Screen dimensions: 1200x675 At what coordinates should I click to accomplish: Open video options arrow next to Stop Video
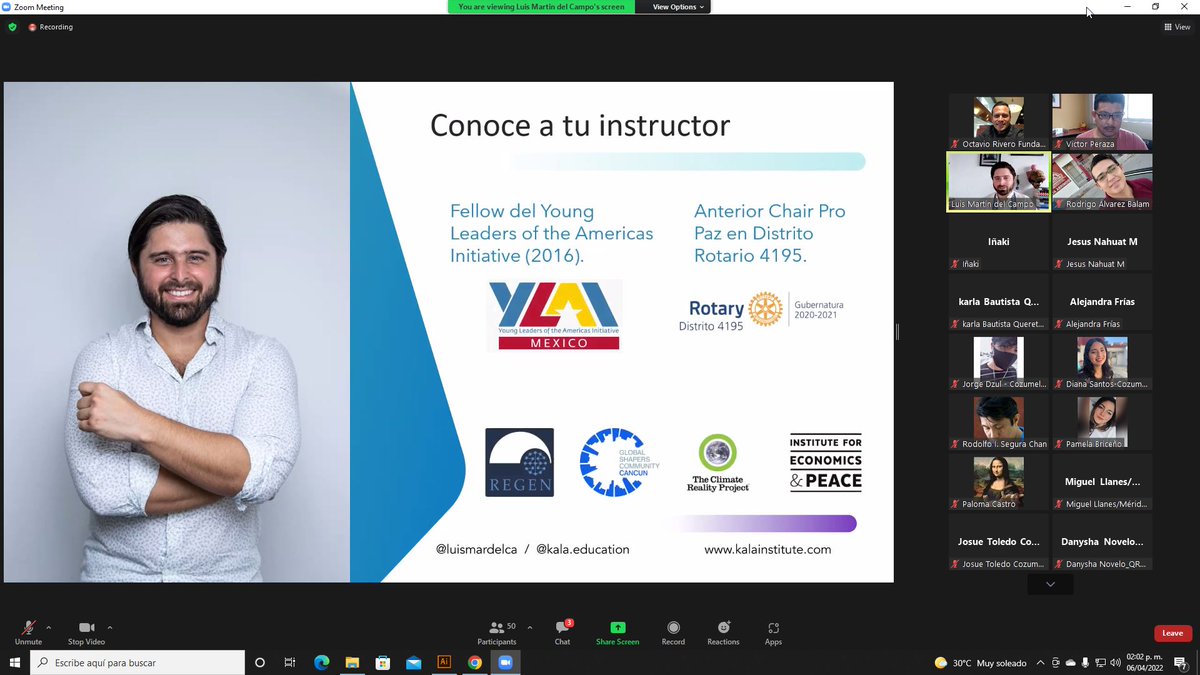coord(110,628)
